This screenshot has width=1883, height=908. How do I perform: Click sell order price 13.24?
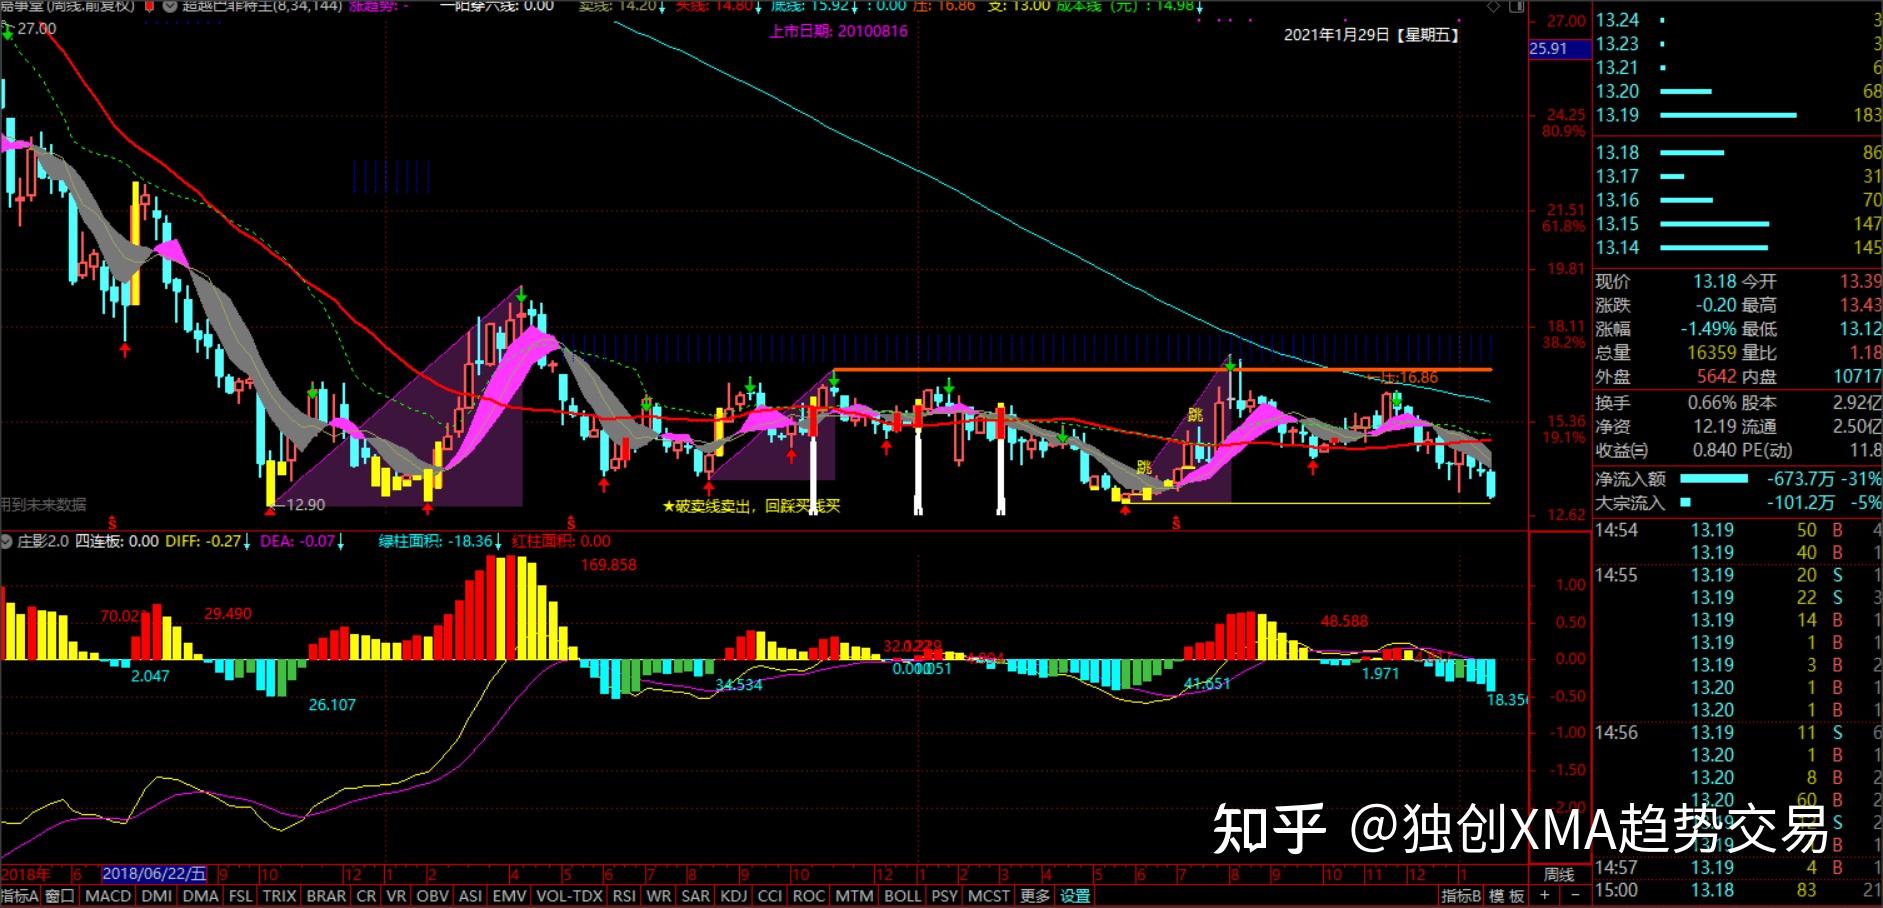click(x=1617, y=20)
